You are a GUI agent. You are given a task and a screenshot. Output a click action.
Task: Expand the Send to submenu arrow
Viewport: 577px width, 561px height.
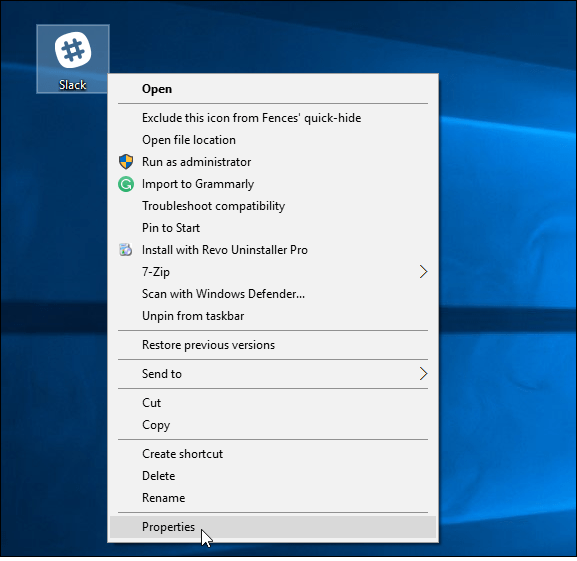pos(424,374)
